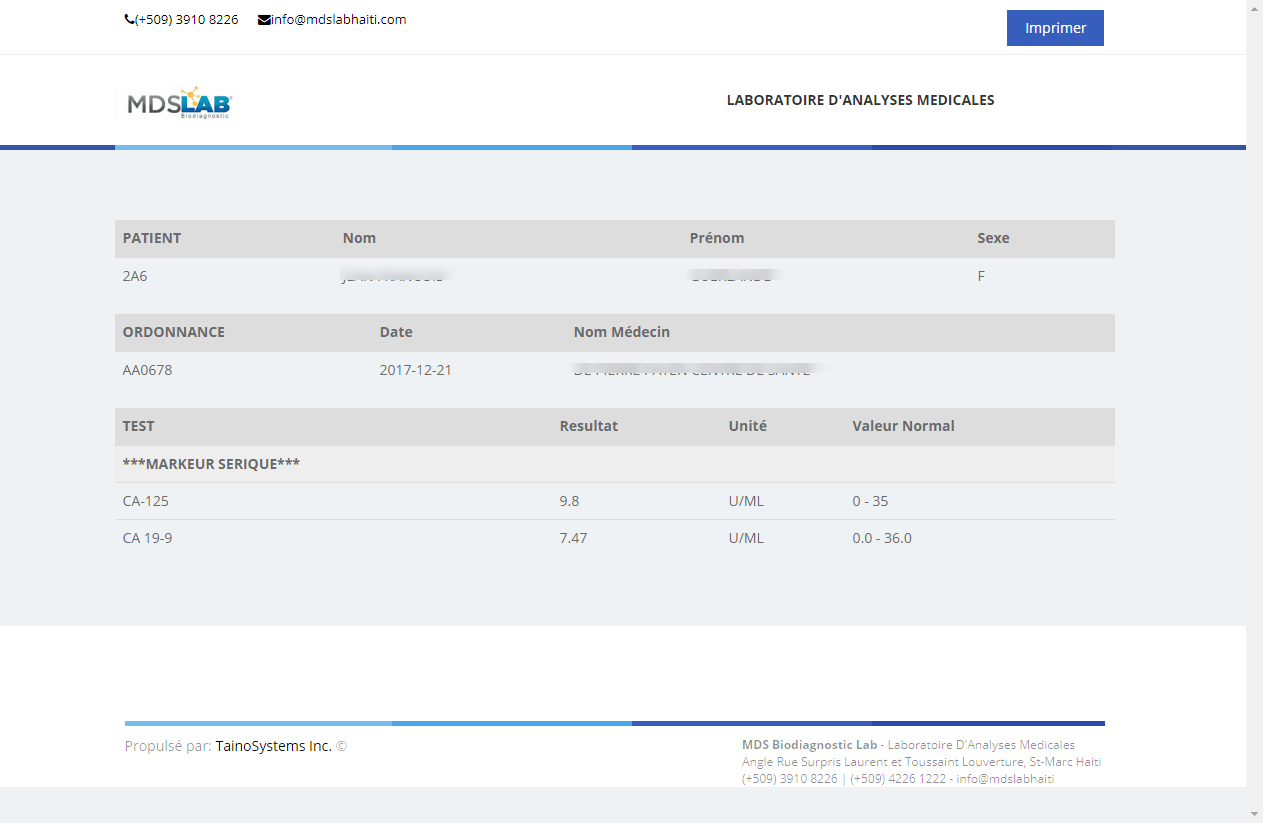Viewport: 1263px width, 823px height.
Task: Select the Sexe column header
Action: click(993, 238)
